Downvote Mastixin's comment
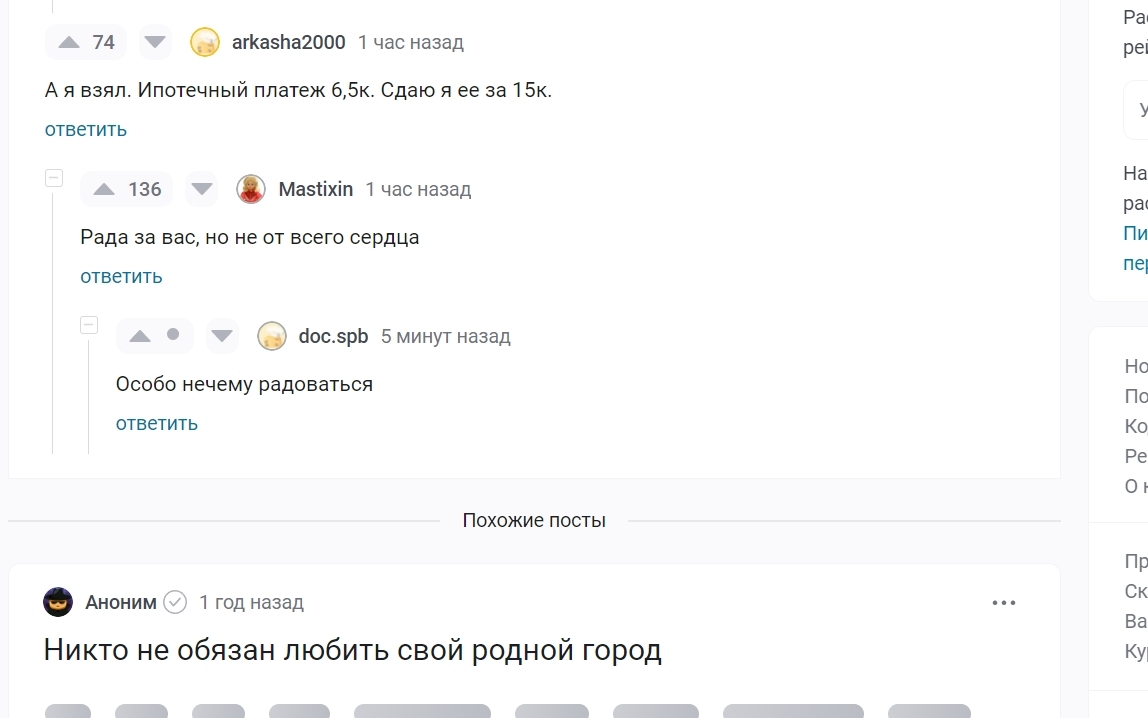The width and height of the screenshot is (1148, 718). click(x=202, y=189)
